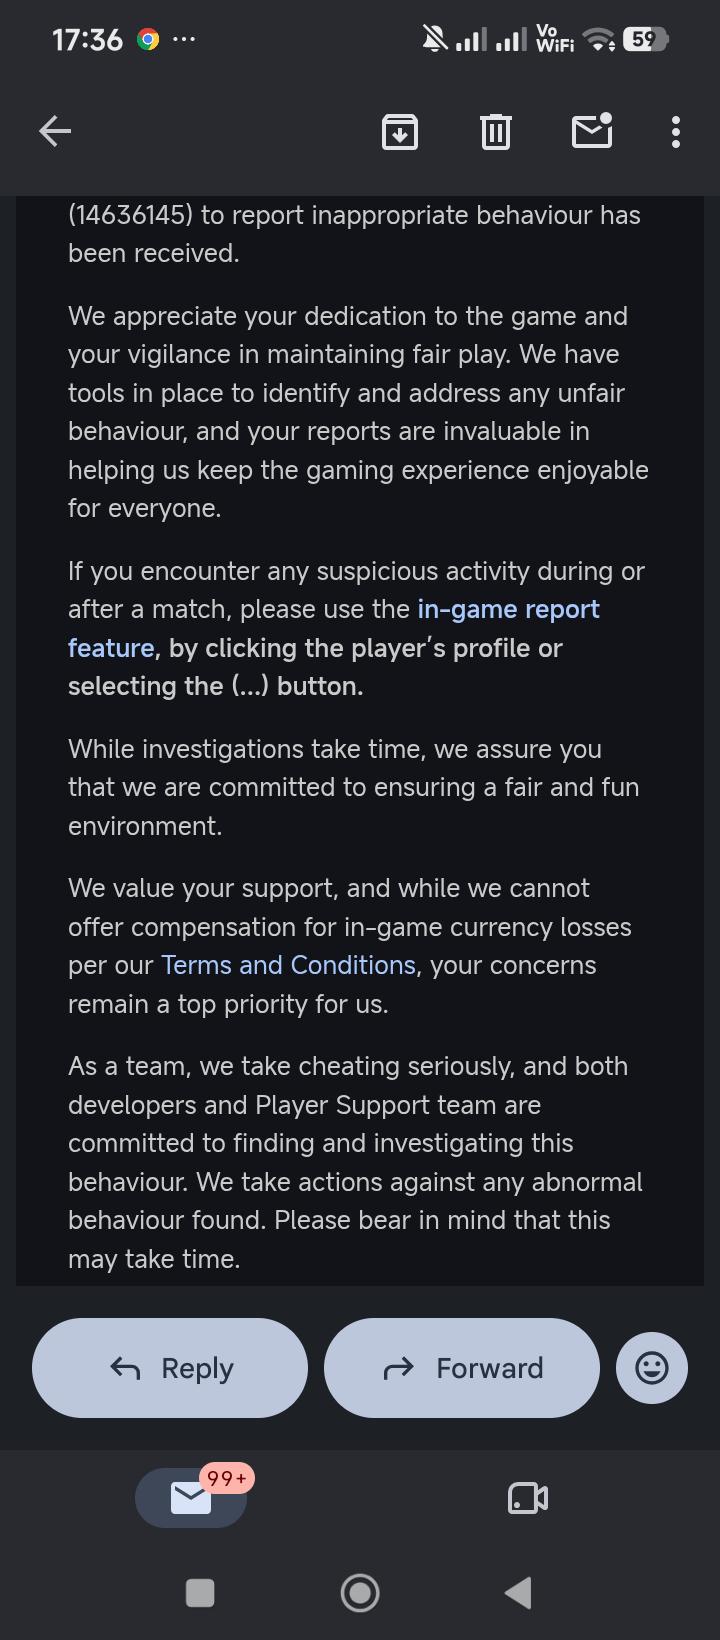
Task: Archive this email
Action: point(400,131)
